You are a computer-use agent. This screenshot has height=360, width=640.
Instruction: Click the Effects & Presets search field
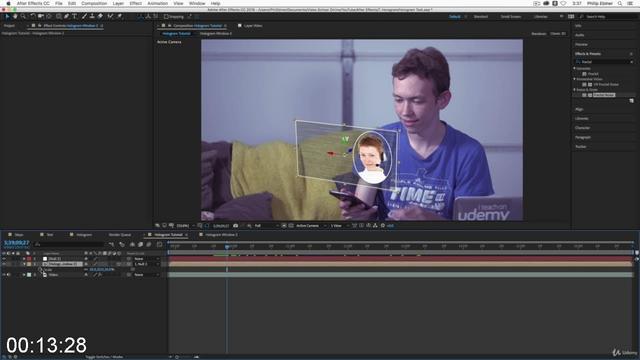pos(604,62)
